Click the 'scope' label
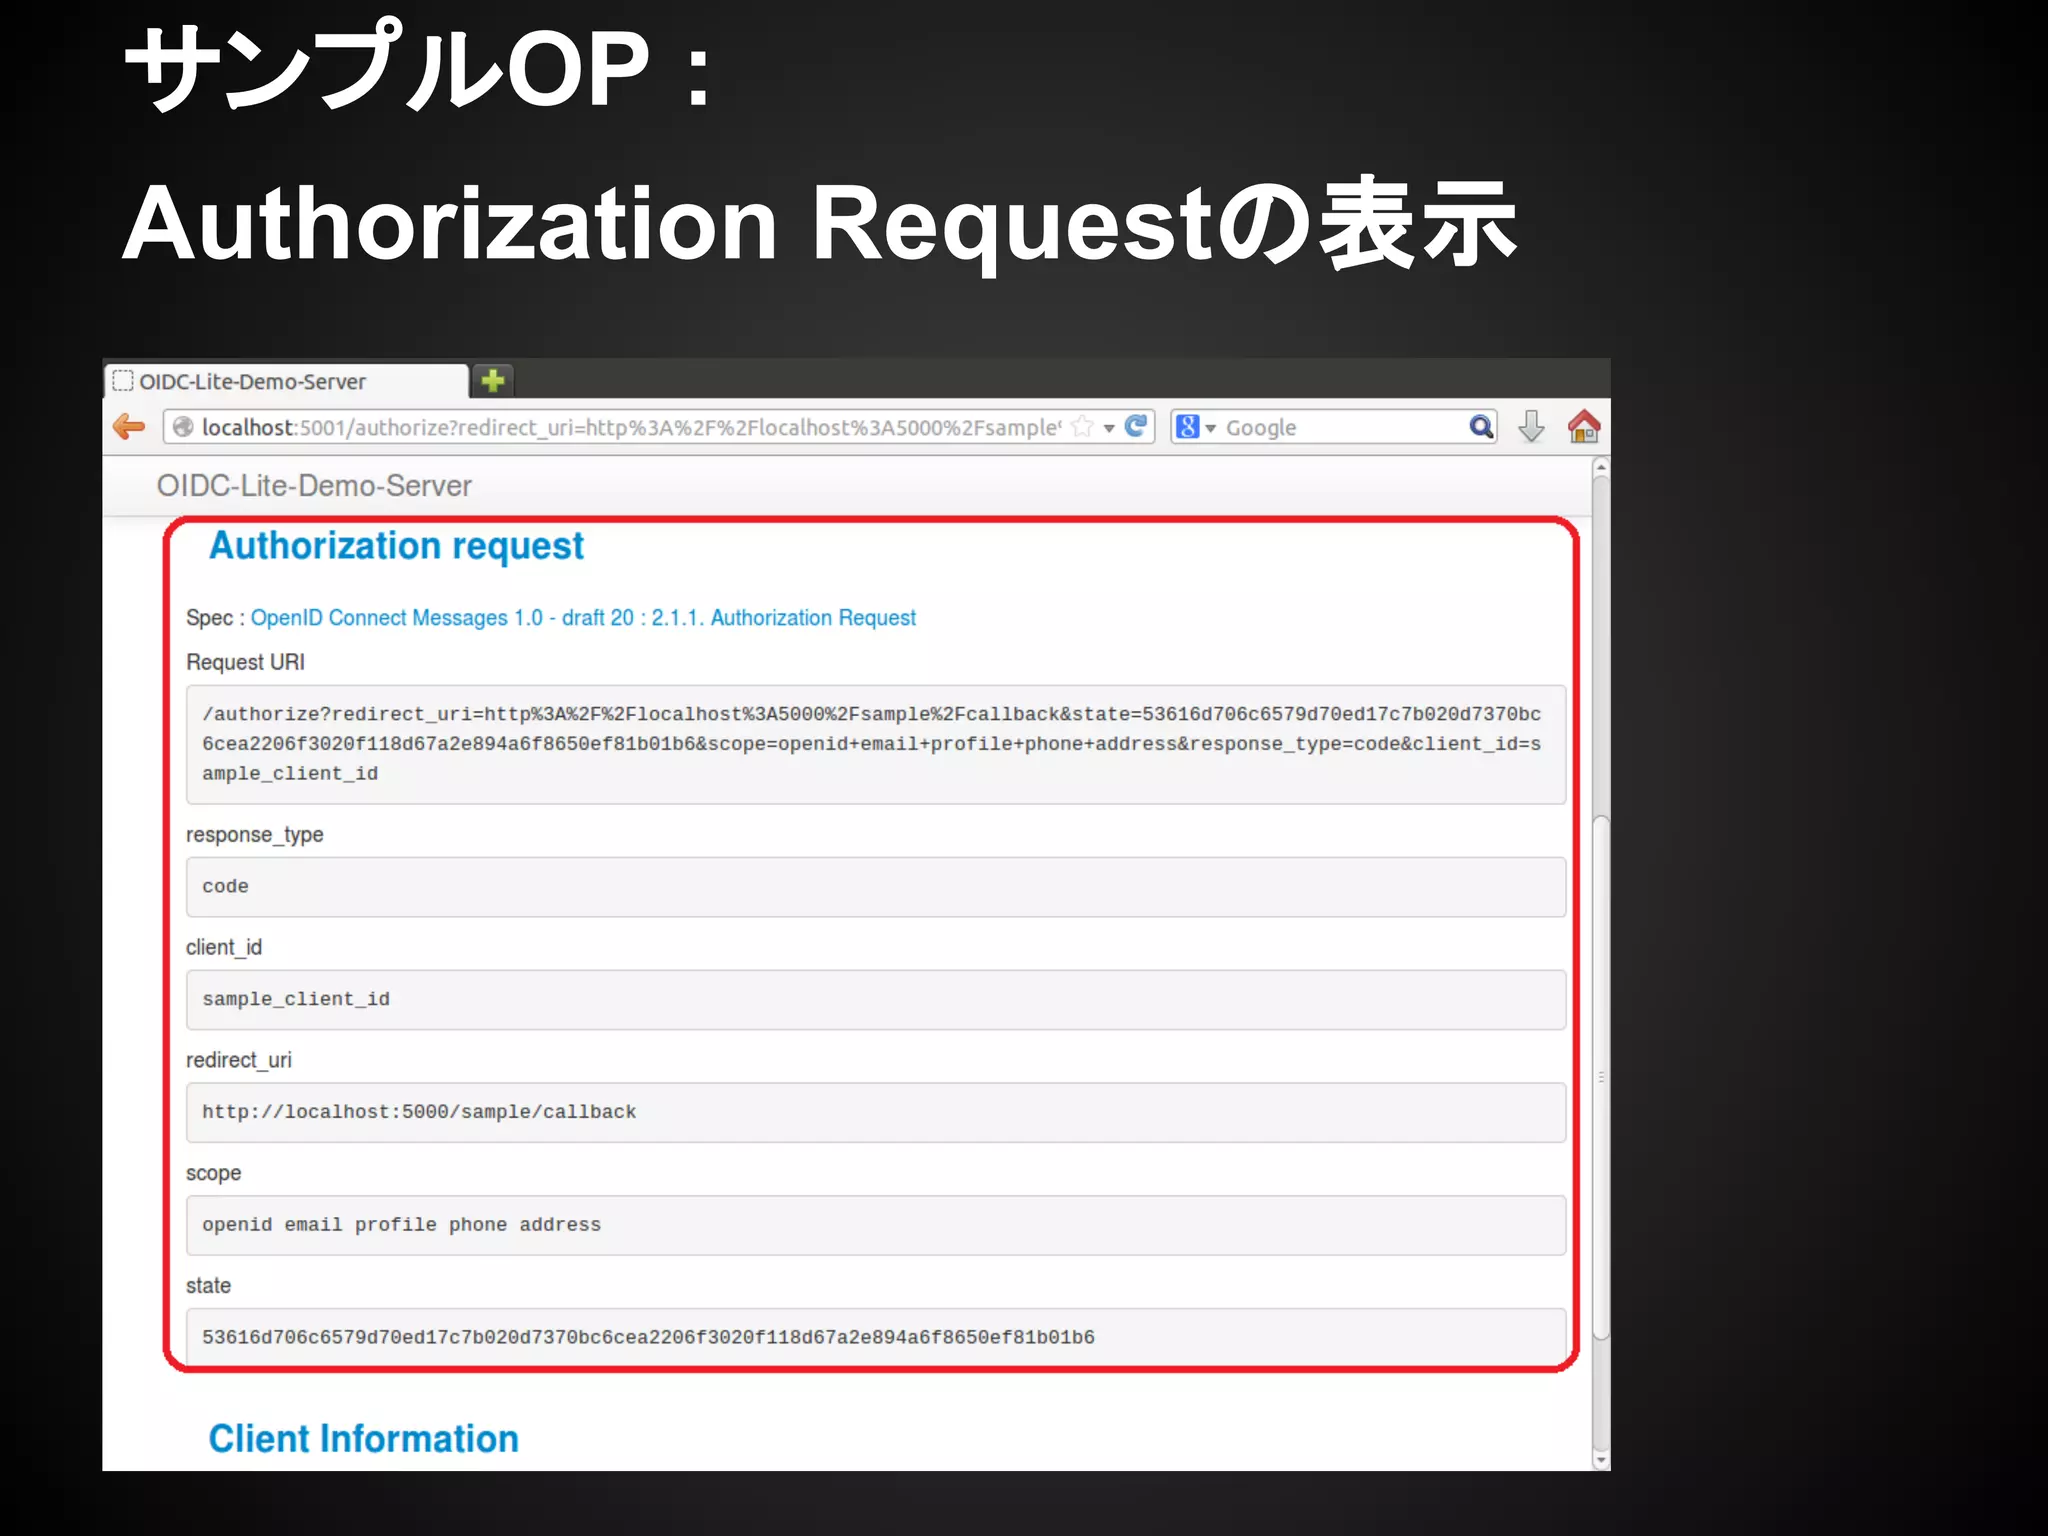Screen dimensions: 2048x1536 click(214, 1173)
